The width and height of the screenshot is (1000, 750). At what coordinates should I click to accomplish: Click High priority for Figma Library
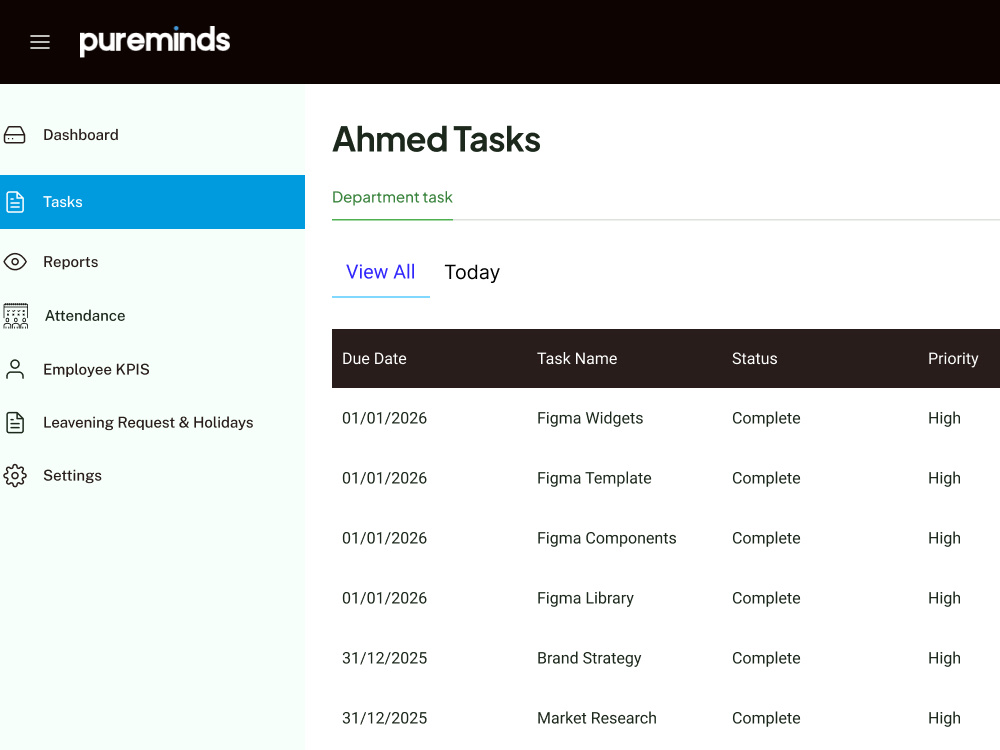pyautogui.click(x=944, y=598)
